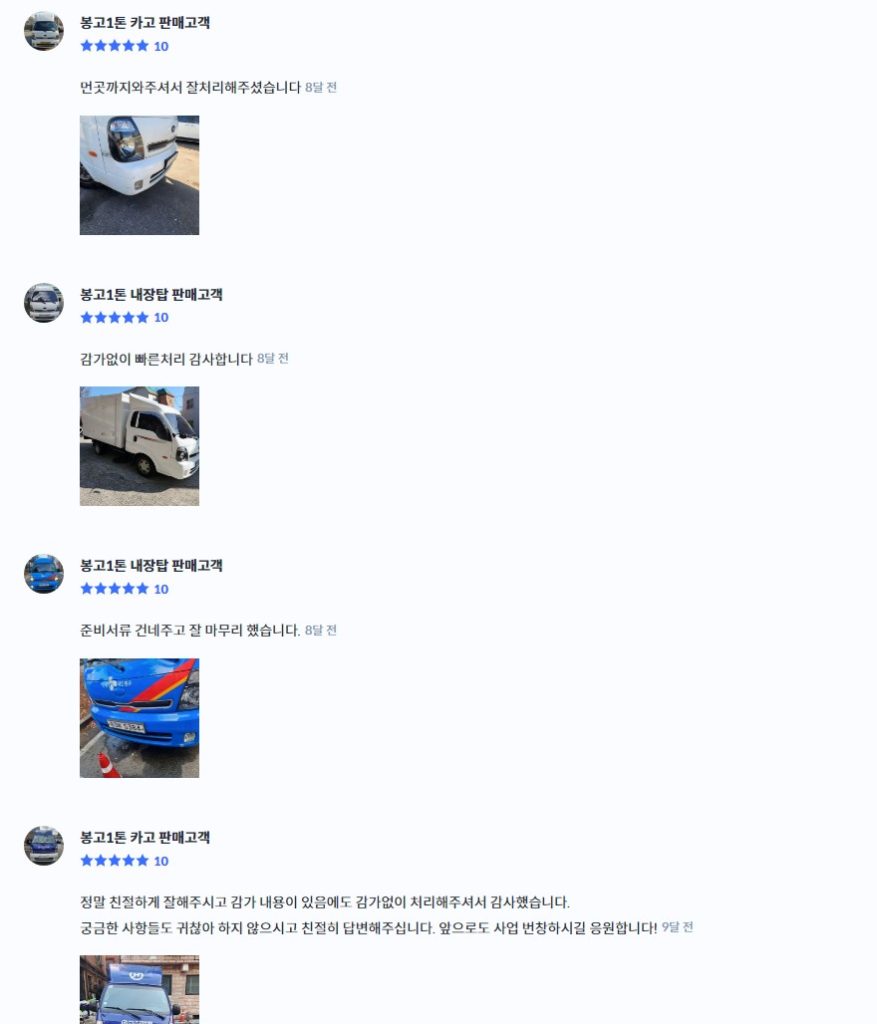The image size is (877, 1024).
Task: Click the star rating of the third review
Action: [124, 589]
